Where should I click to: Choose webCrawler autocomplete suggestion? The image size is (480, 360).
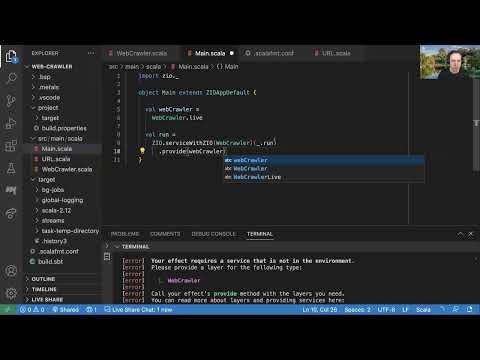pyautogui.click(x=324, y=160)
